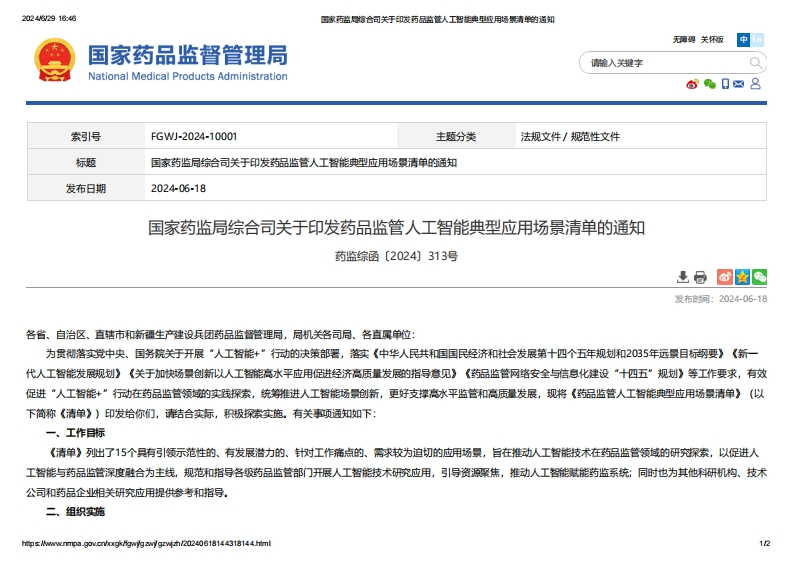Share to WeChat with the green icon

click(x=759, y=277)
